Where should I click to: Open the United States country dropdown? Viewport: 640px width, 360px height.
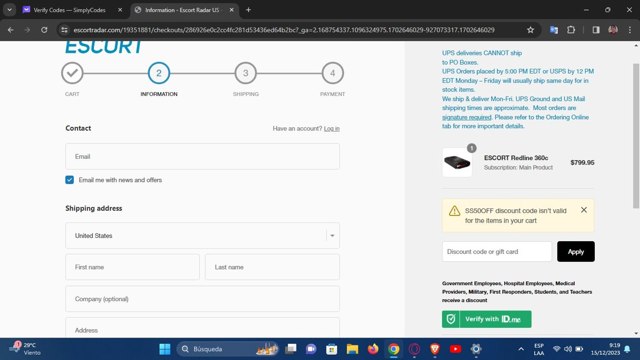coord(202,236)
